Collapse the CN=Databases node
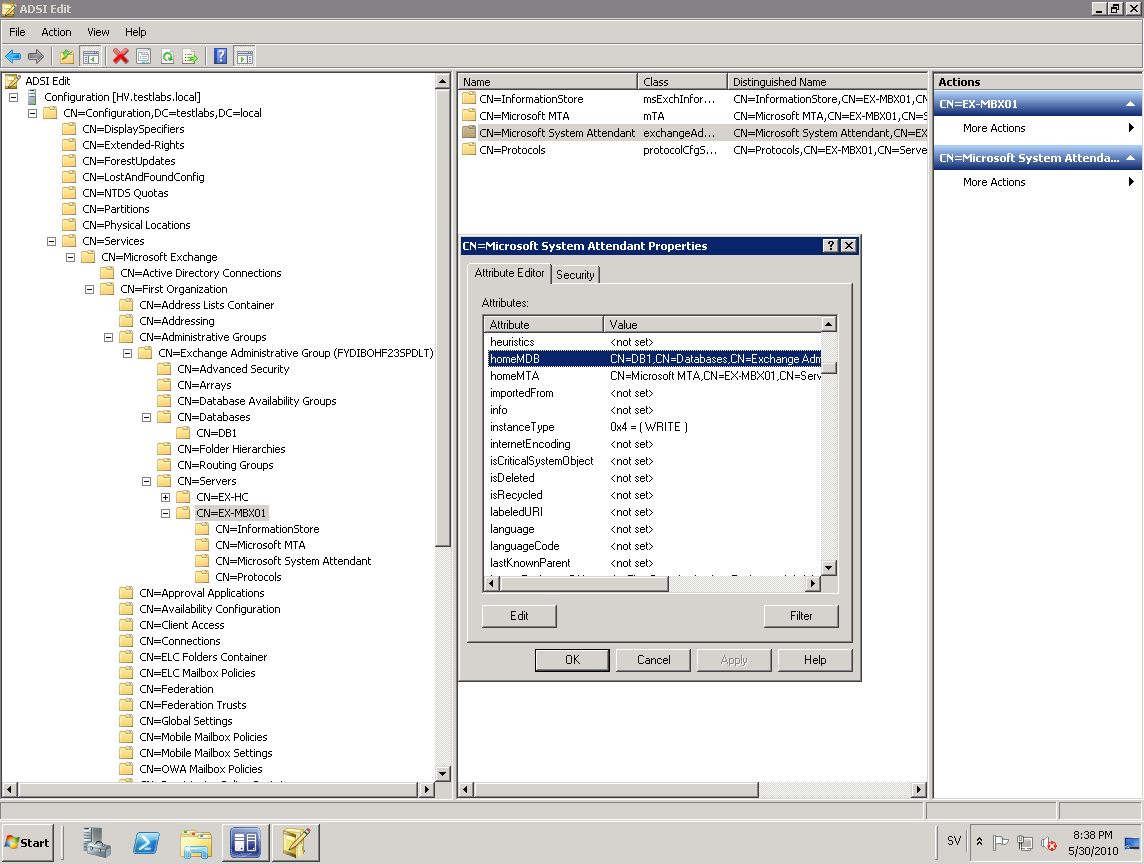The height and width of the screenshot is (864, 1144). pos(146,417)
